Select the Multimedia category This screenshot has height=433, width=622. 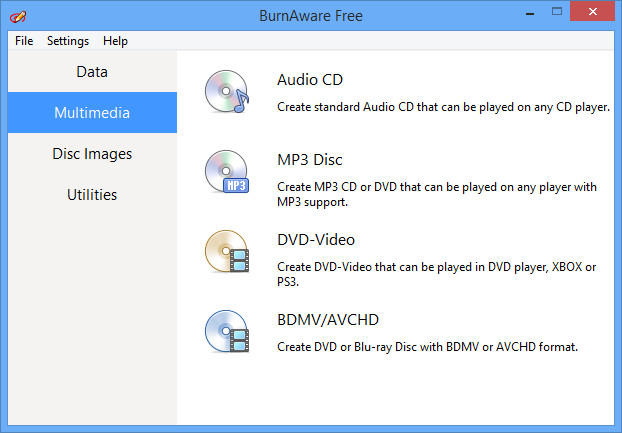coord(92,113)
